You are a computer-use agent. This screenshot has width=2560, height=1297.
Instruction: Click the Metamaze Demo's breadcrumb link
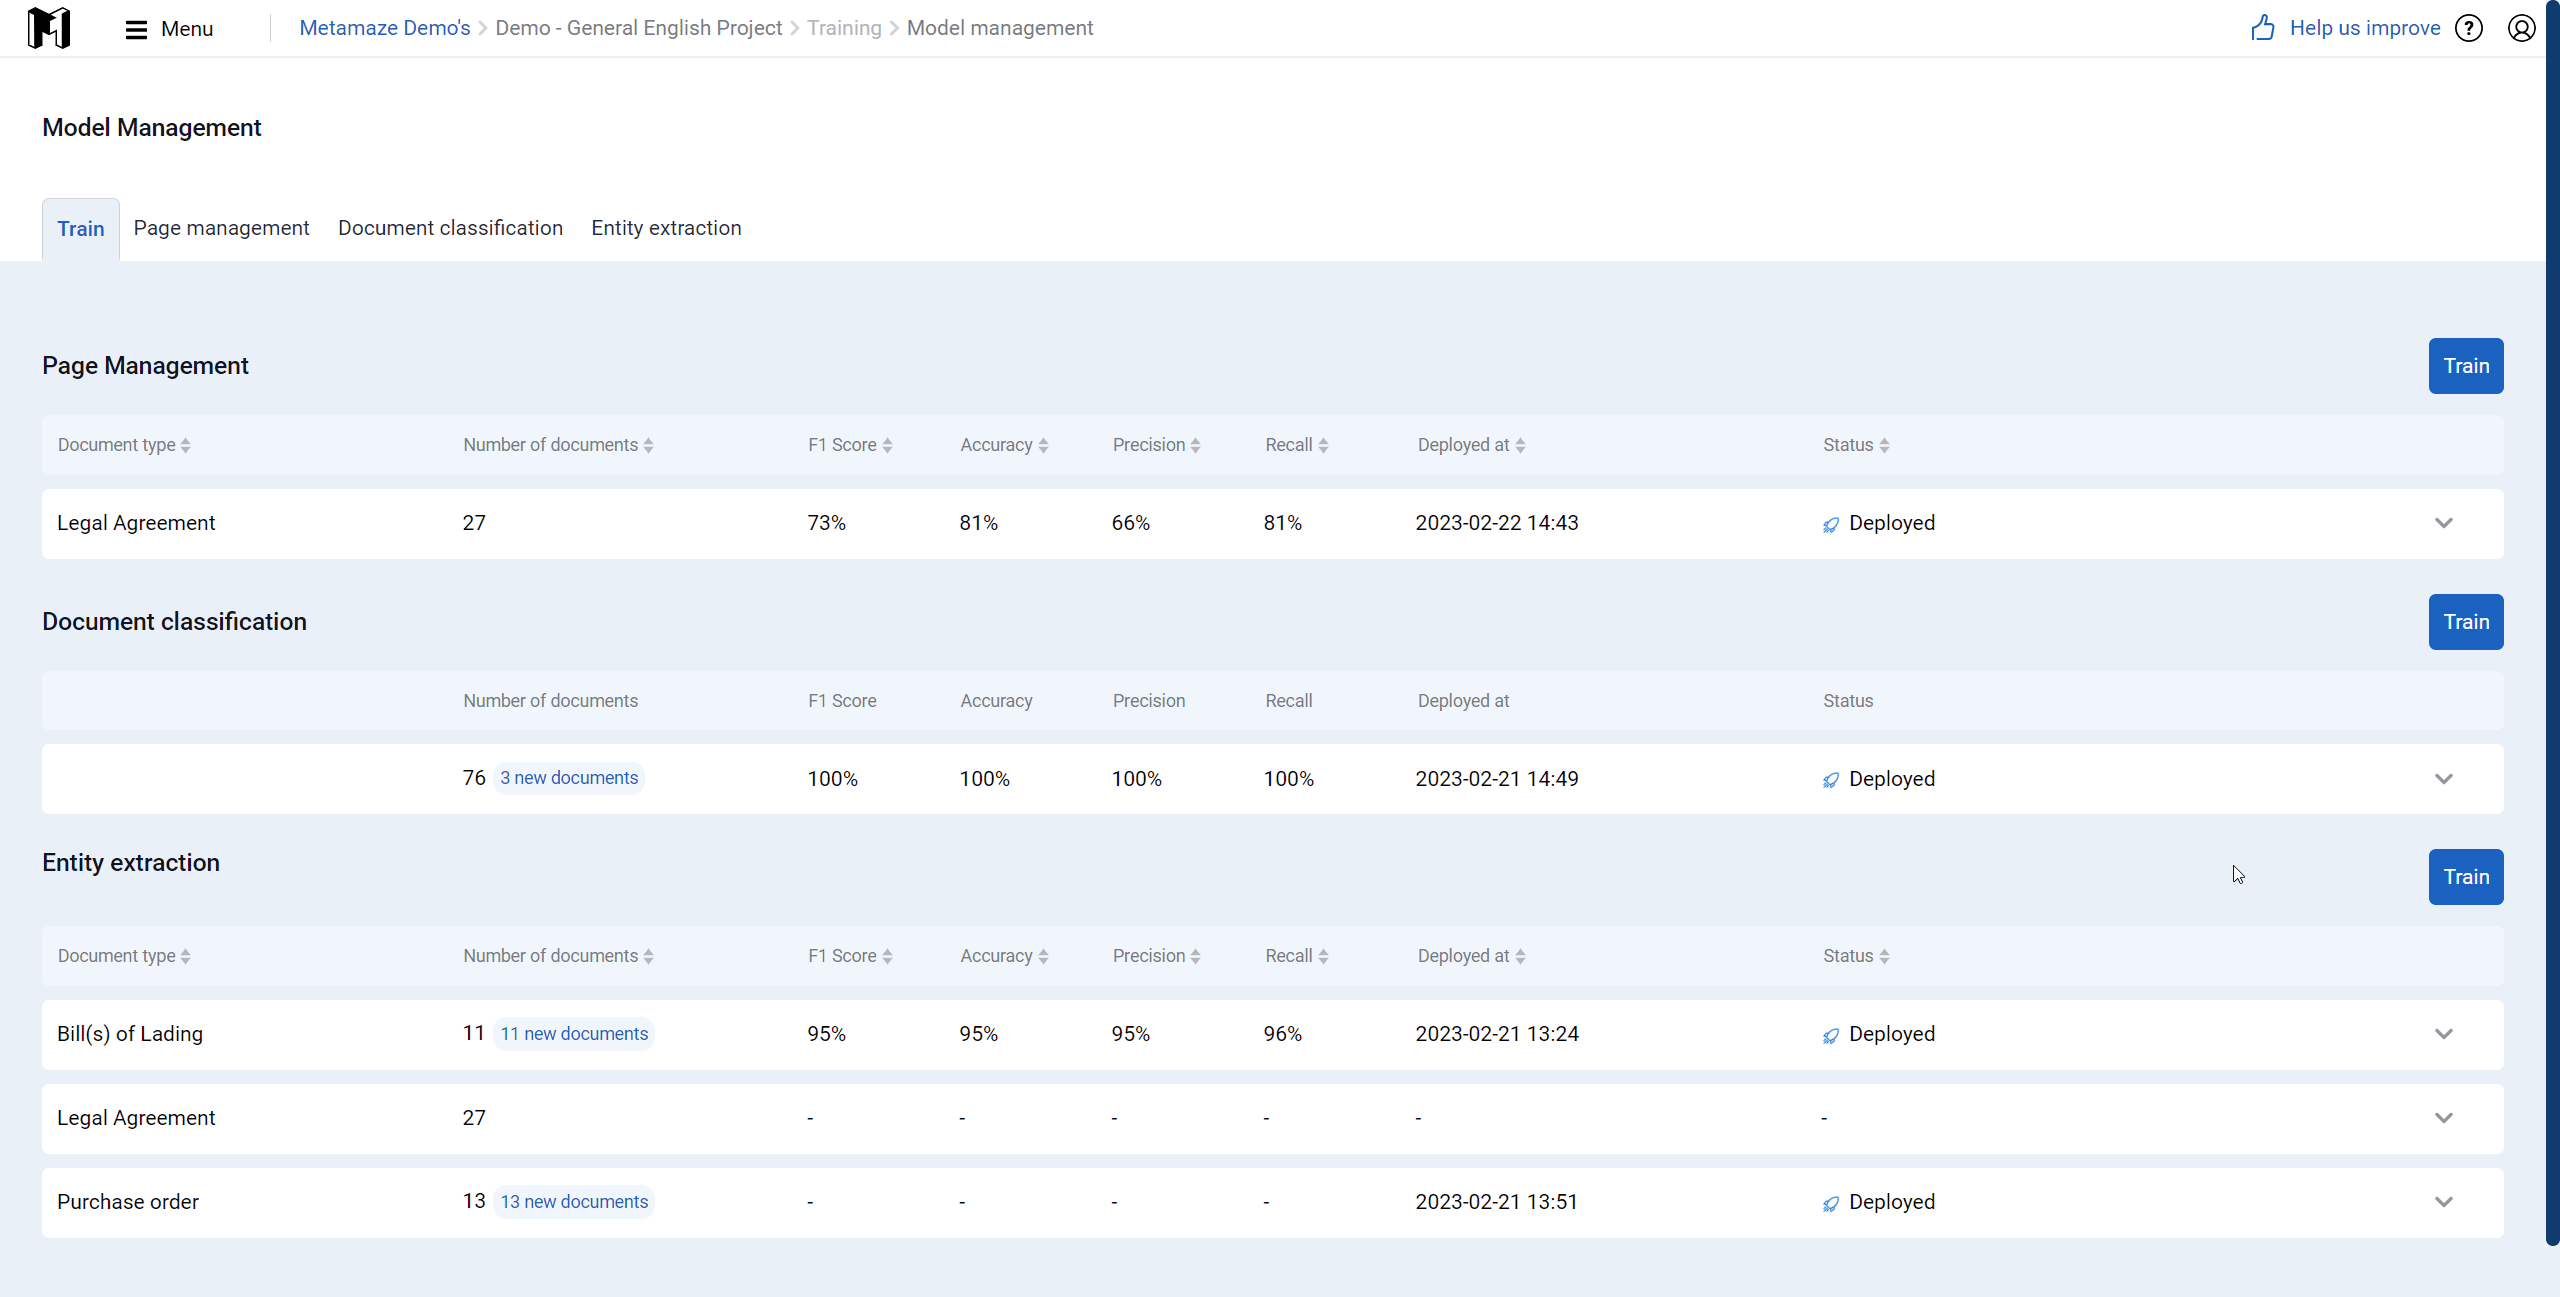pyautogui.click(x=384, y=28)
